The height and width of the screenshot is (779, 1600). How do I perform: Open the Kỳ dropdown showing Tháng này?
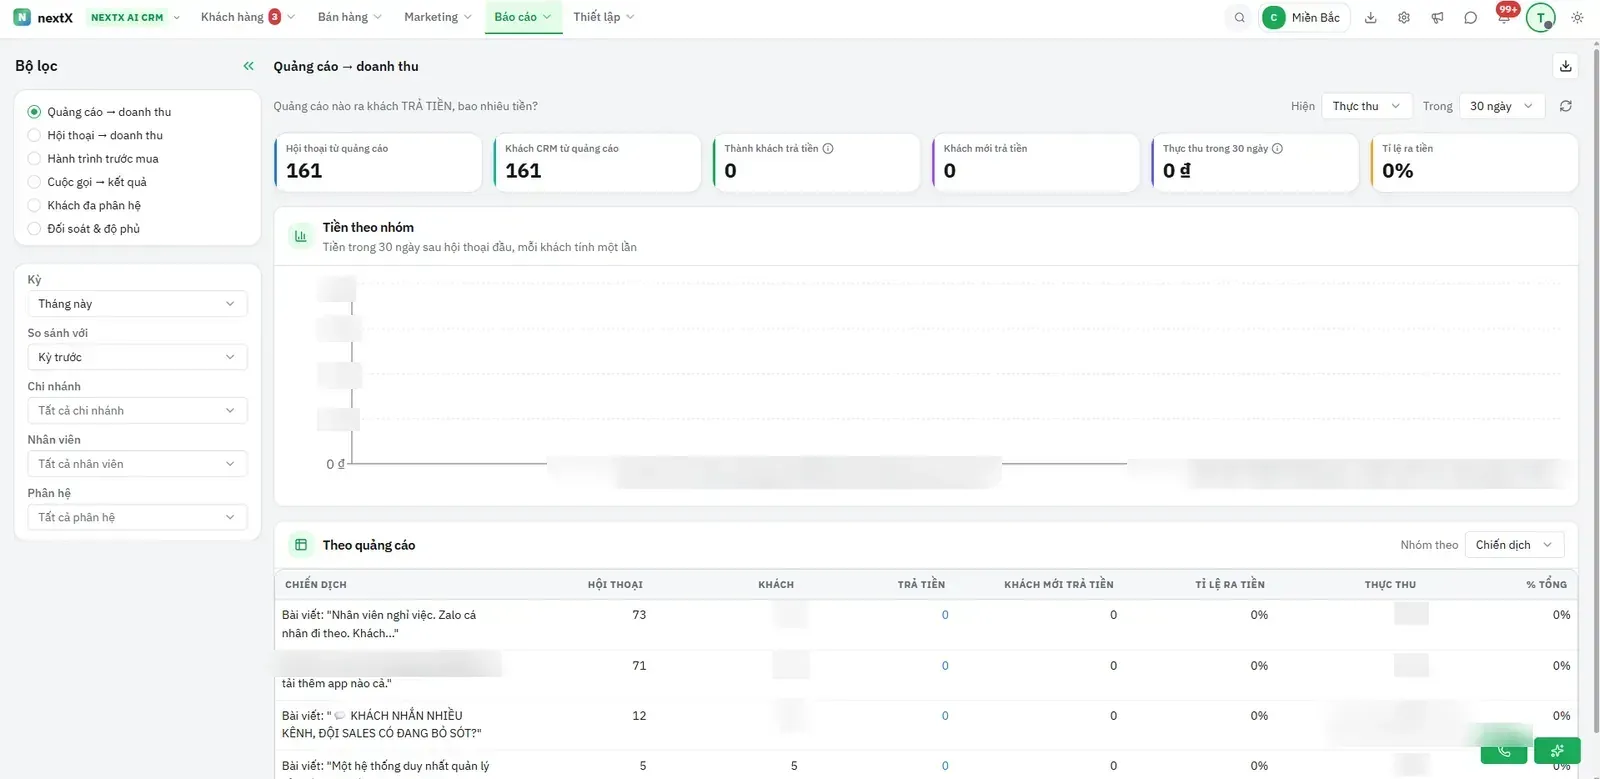137,304
